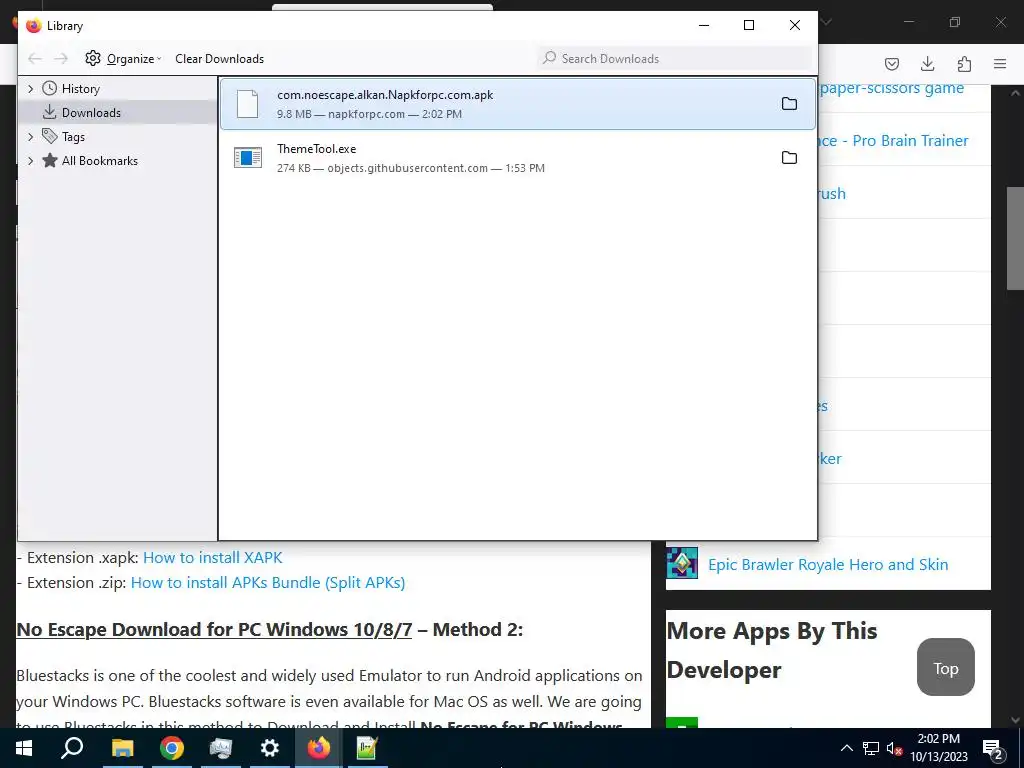Select com.noescape.alkan.Napkforpc.com.apk file name
Image resolution: width=1024 pixels, height=768 pixels.
click(385, 95)
